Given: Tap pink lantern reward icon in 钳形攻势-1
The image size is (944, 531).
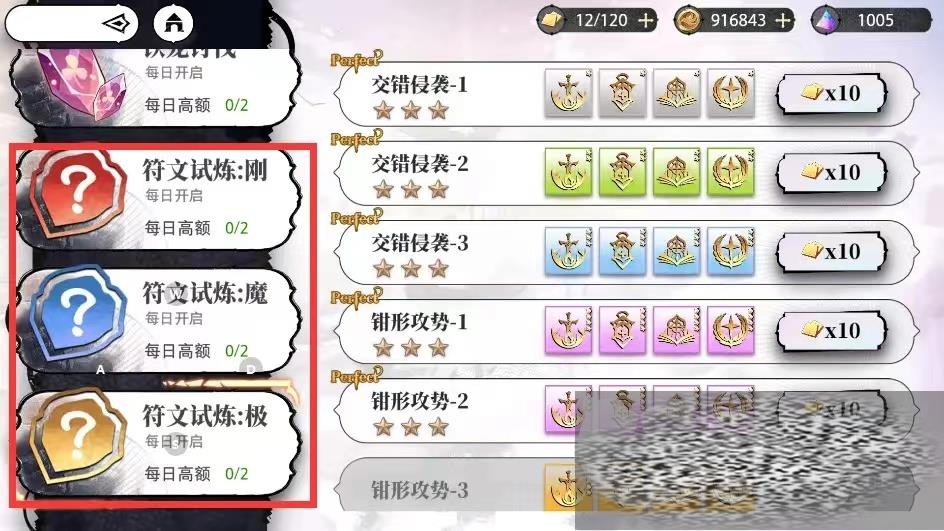Looking at the screenshot, I should coord(623,330).
